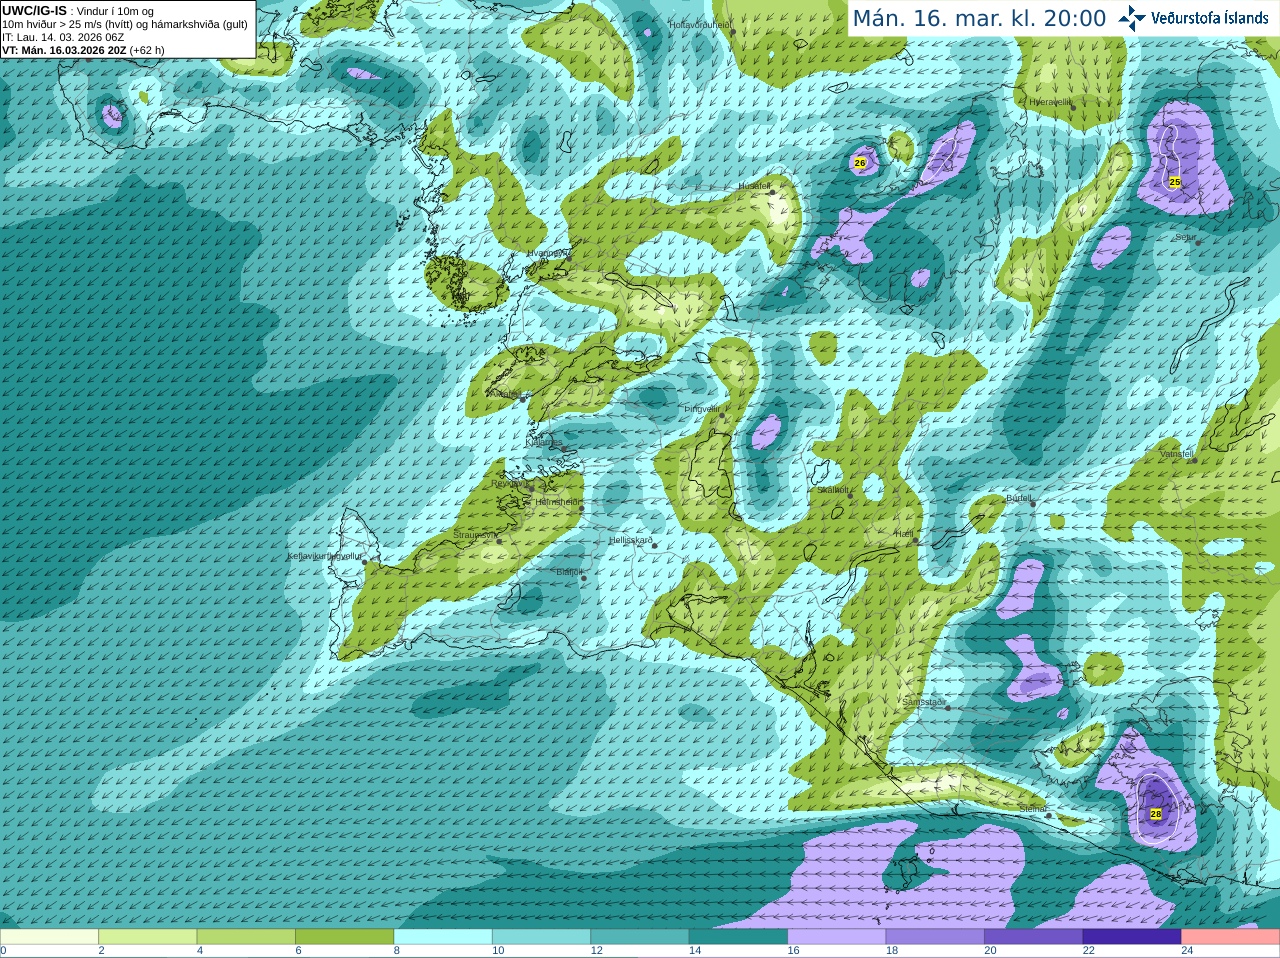Image resolution: width=1280 pixels, height=958 pixels.
Task: Click the Steinar station label
Action: 1033,808
